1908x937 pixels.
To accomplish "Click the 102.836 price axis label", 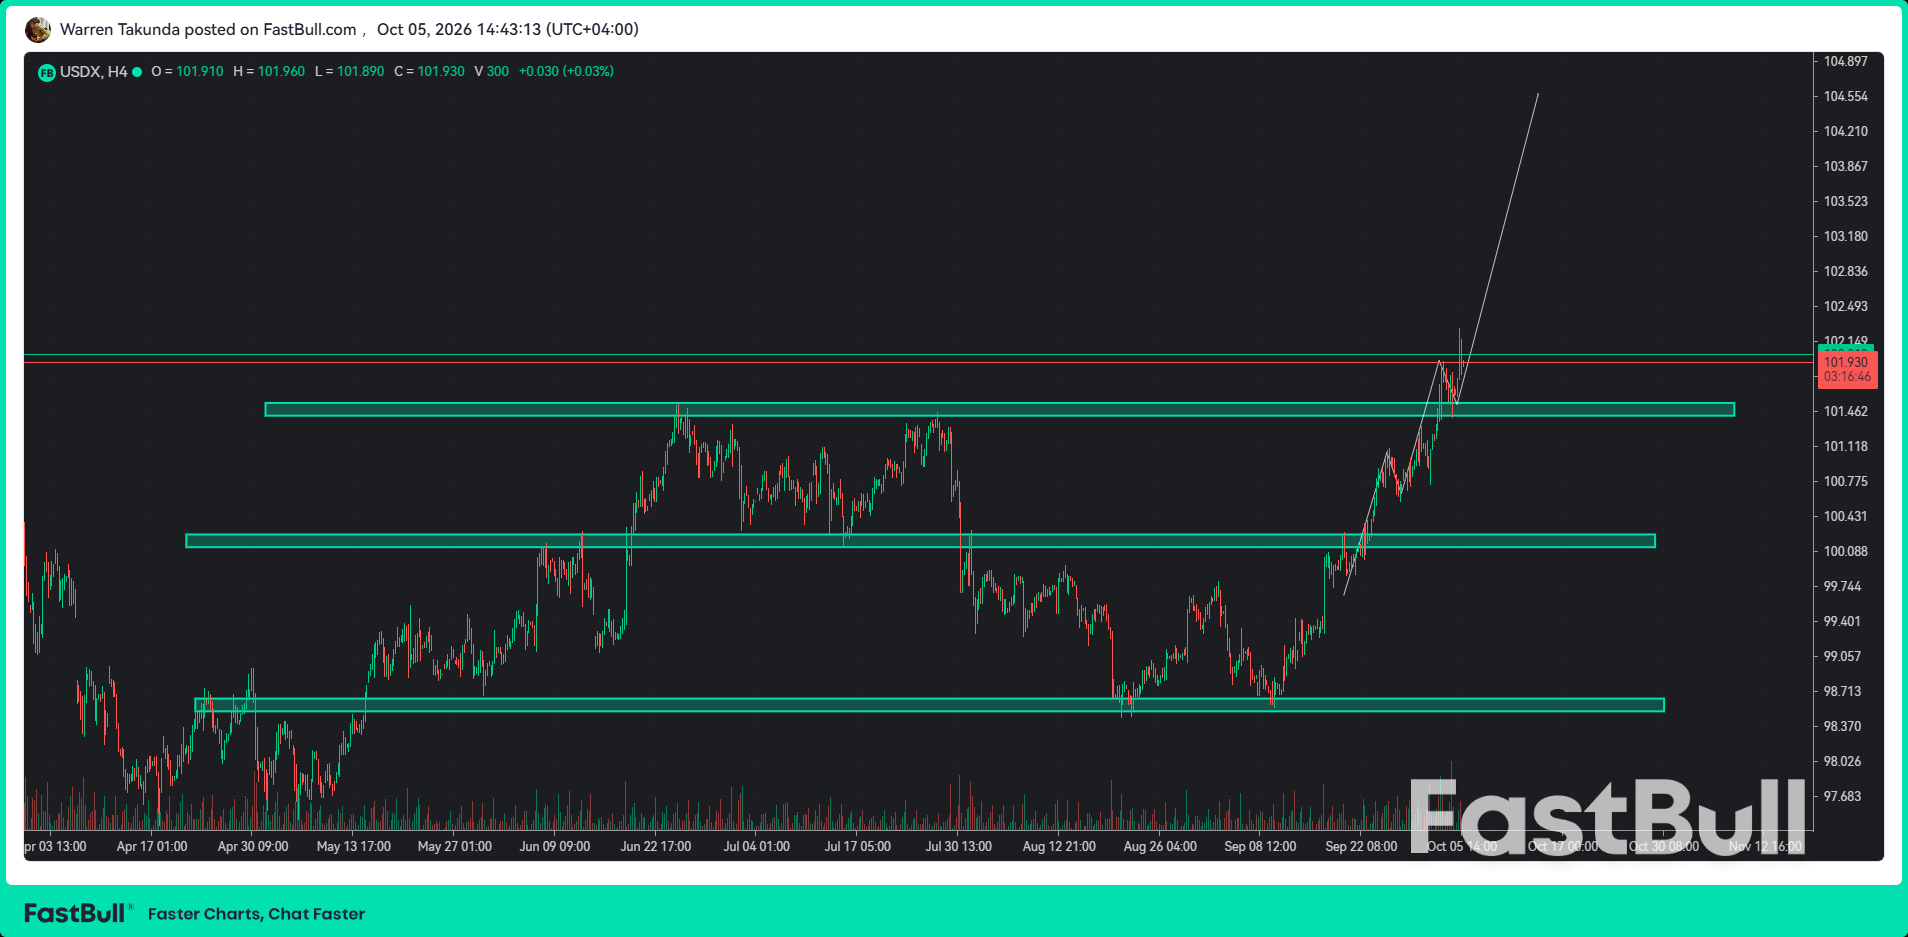I will point(1845,272).
